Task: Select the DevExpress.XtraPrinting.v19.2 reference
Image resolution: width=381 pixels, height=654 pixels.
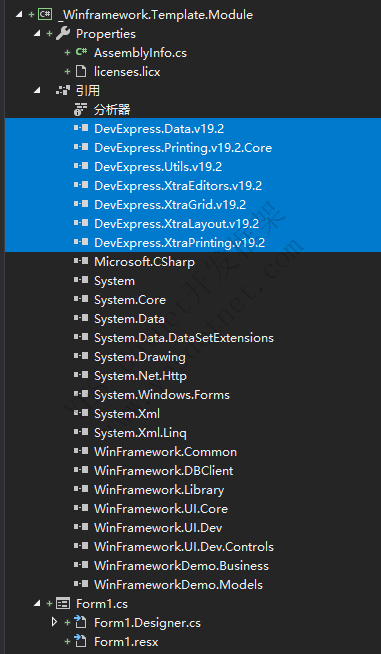Action: coord(179,243)
